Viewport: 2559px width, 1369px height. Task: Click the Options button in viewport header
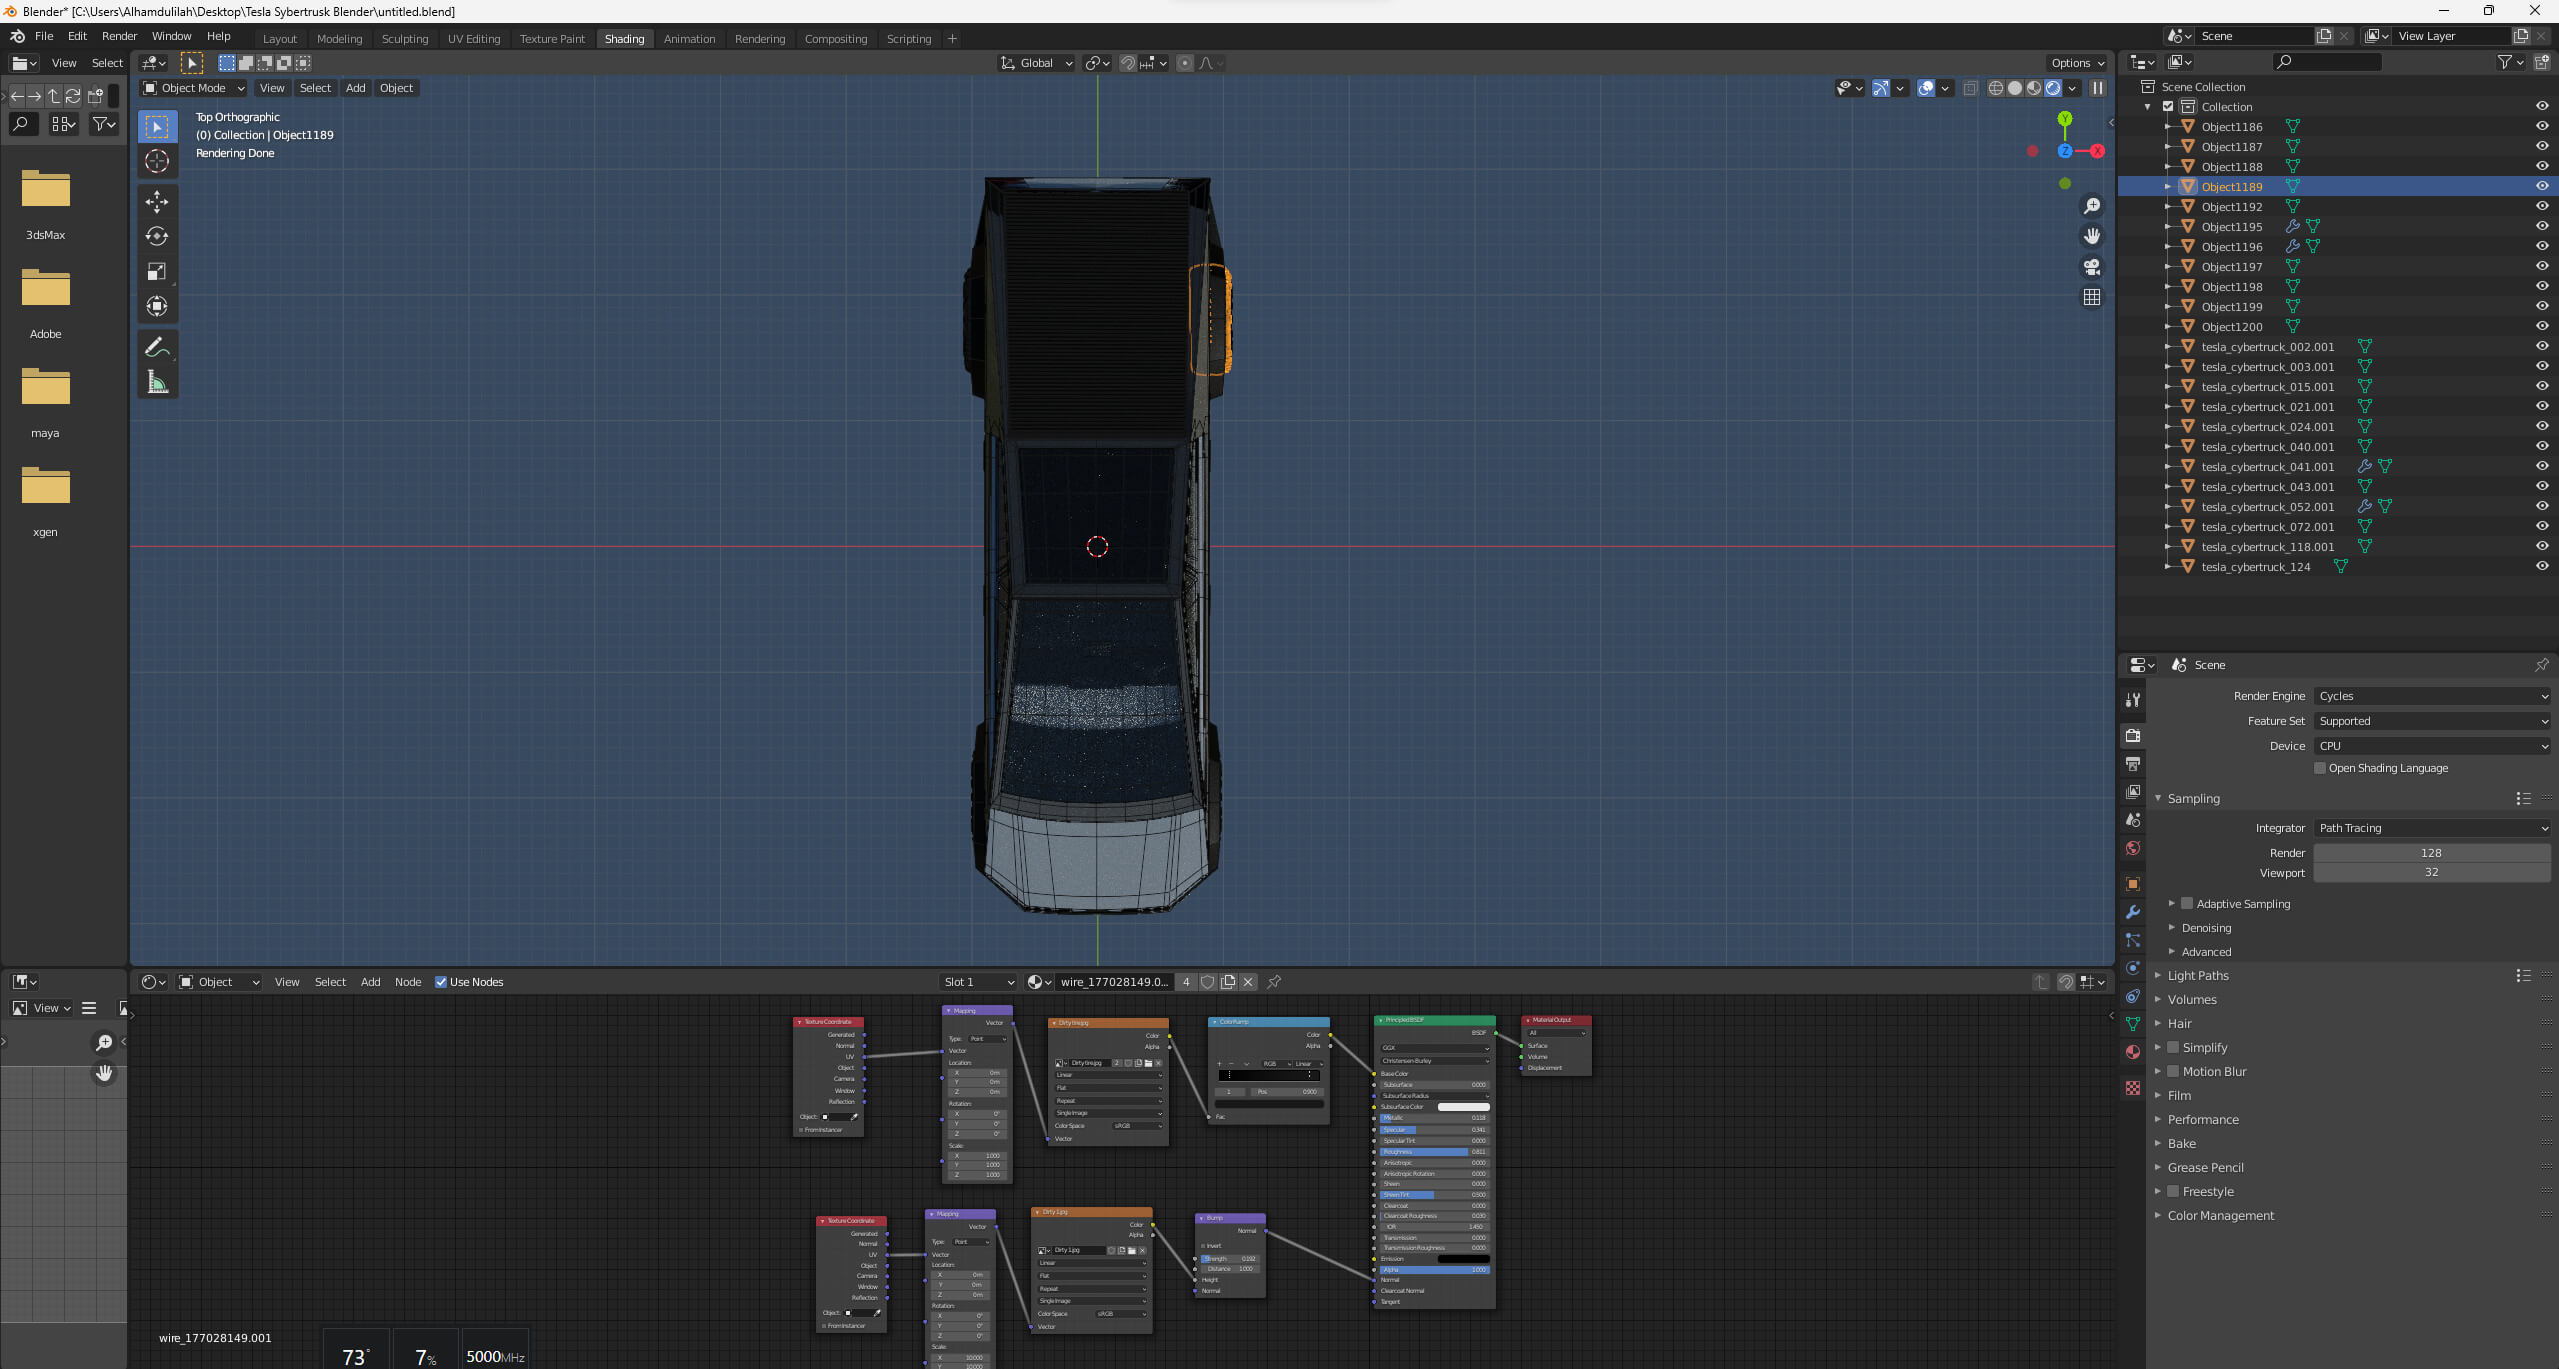pos(2077,63)
